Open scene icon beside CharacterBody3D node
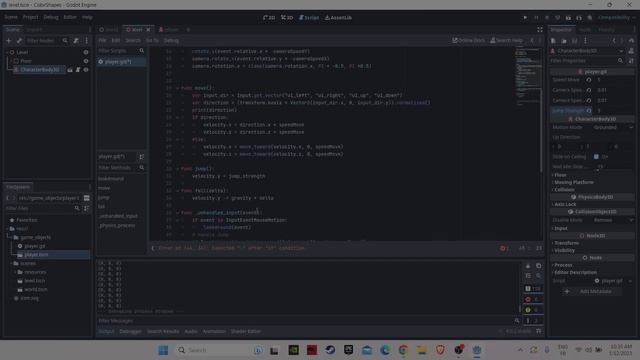The image size is (640, 360). point(70,70)
